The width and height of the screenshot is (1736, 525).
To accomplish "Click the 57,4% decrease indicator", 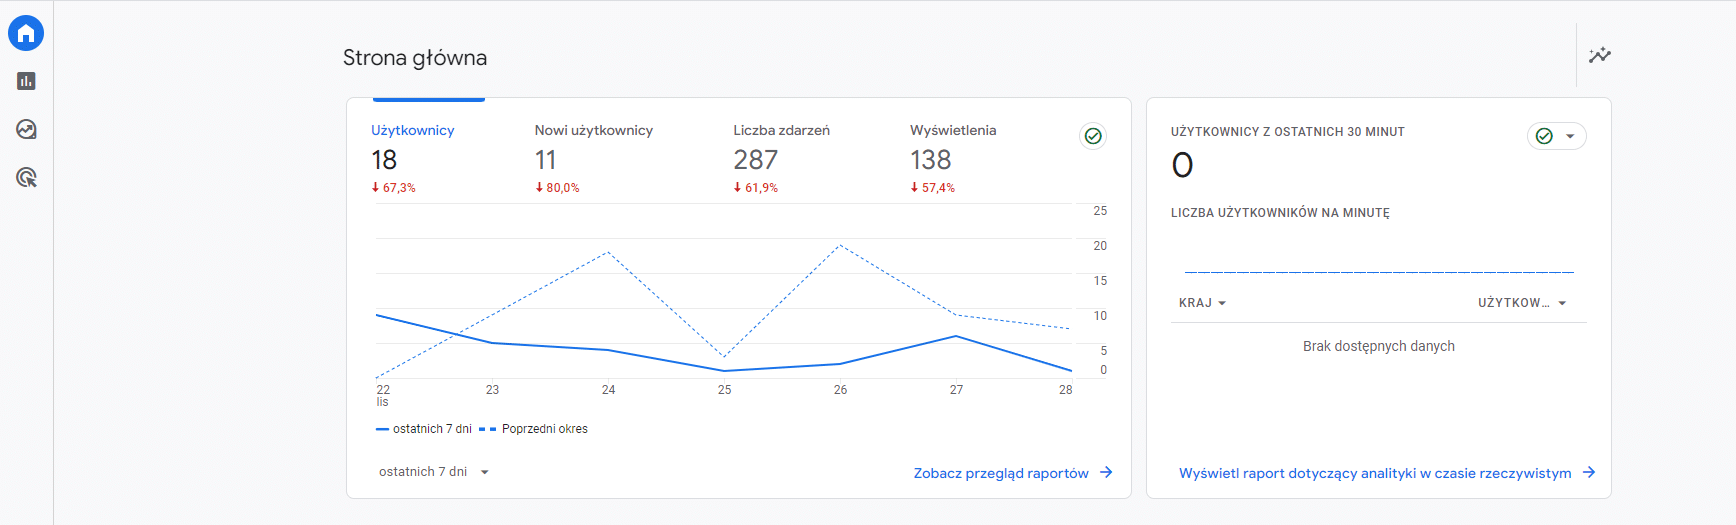I will click(x=933, y=188).
